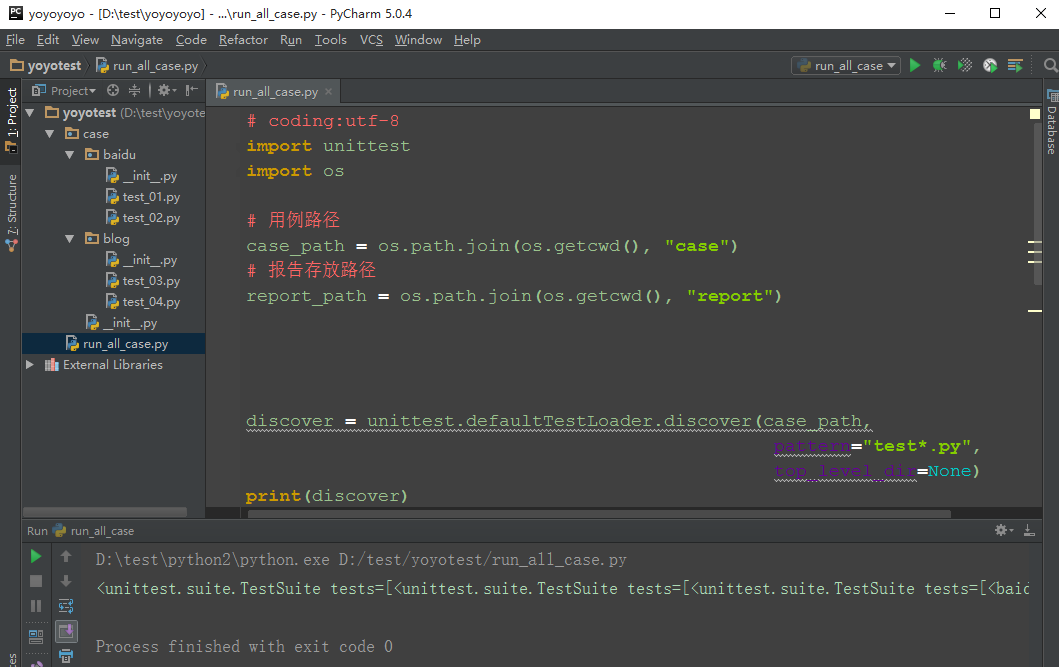Toggle soft-wrap in the Run console
The width and height of the screenshot is (1059, 667).
click(x=66, y=606)
